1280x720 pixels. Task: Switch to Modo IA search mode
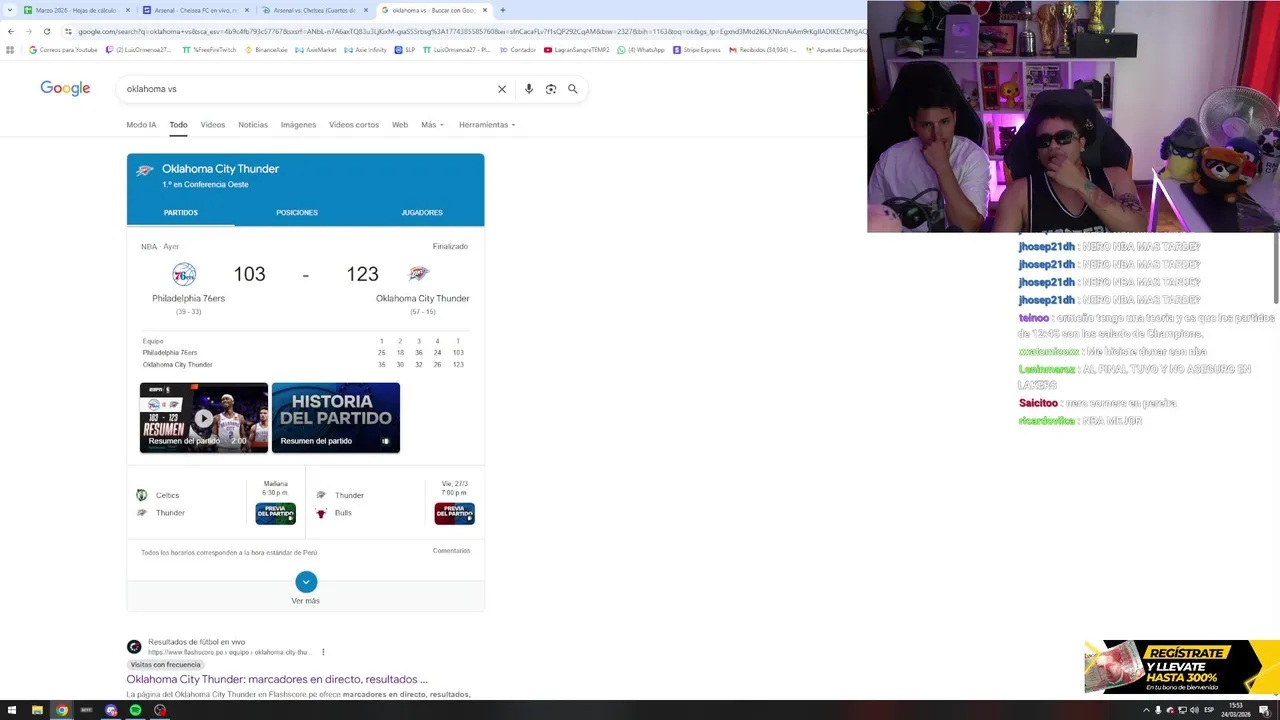(141, 125)
